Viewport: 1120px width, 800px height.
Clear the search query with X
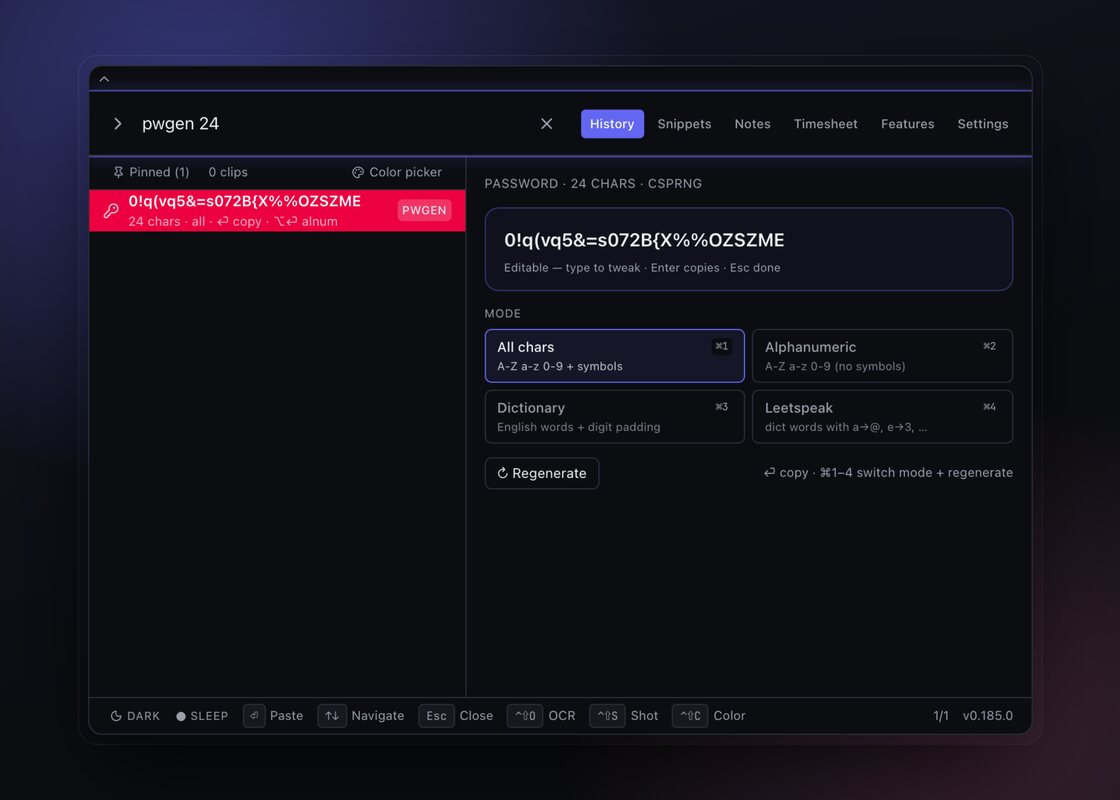[x=546, y=124]
